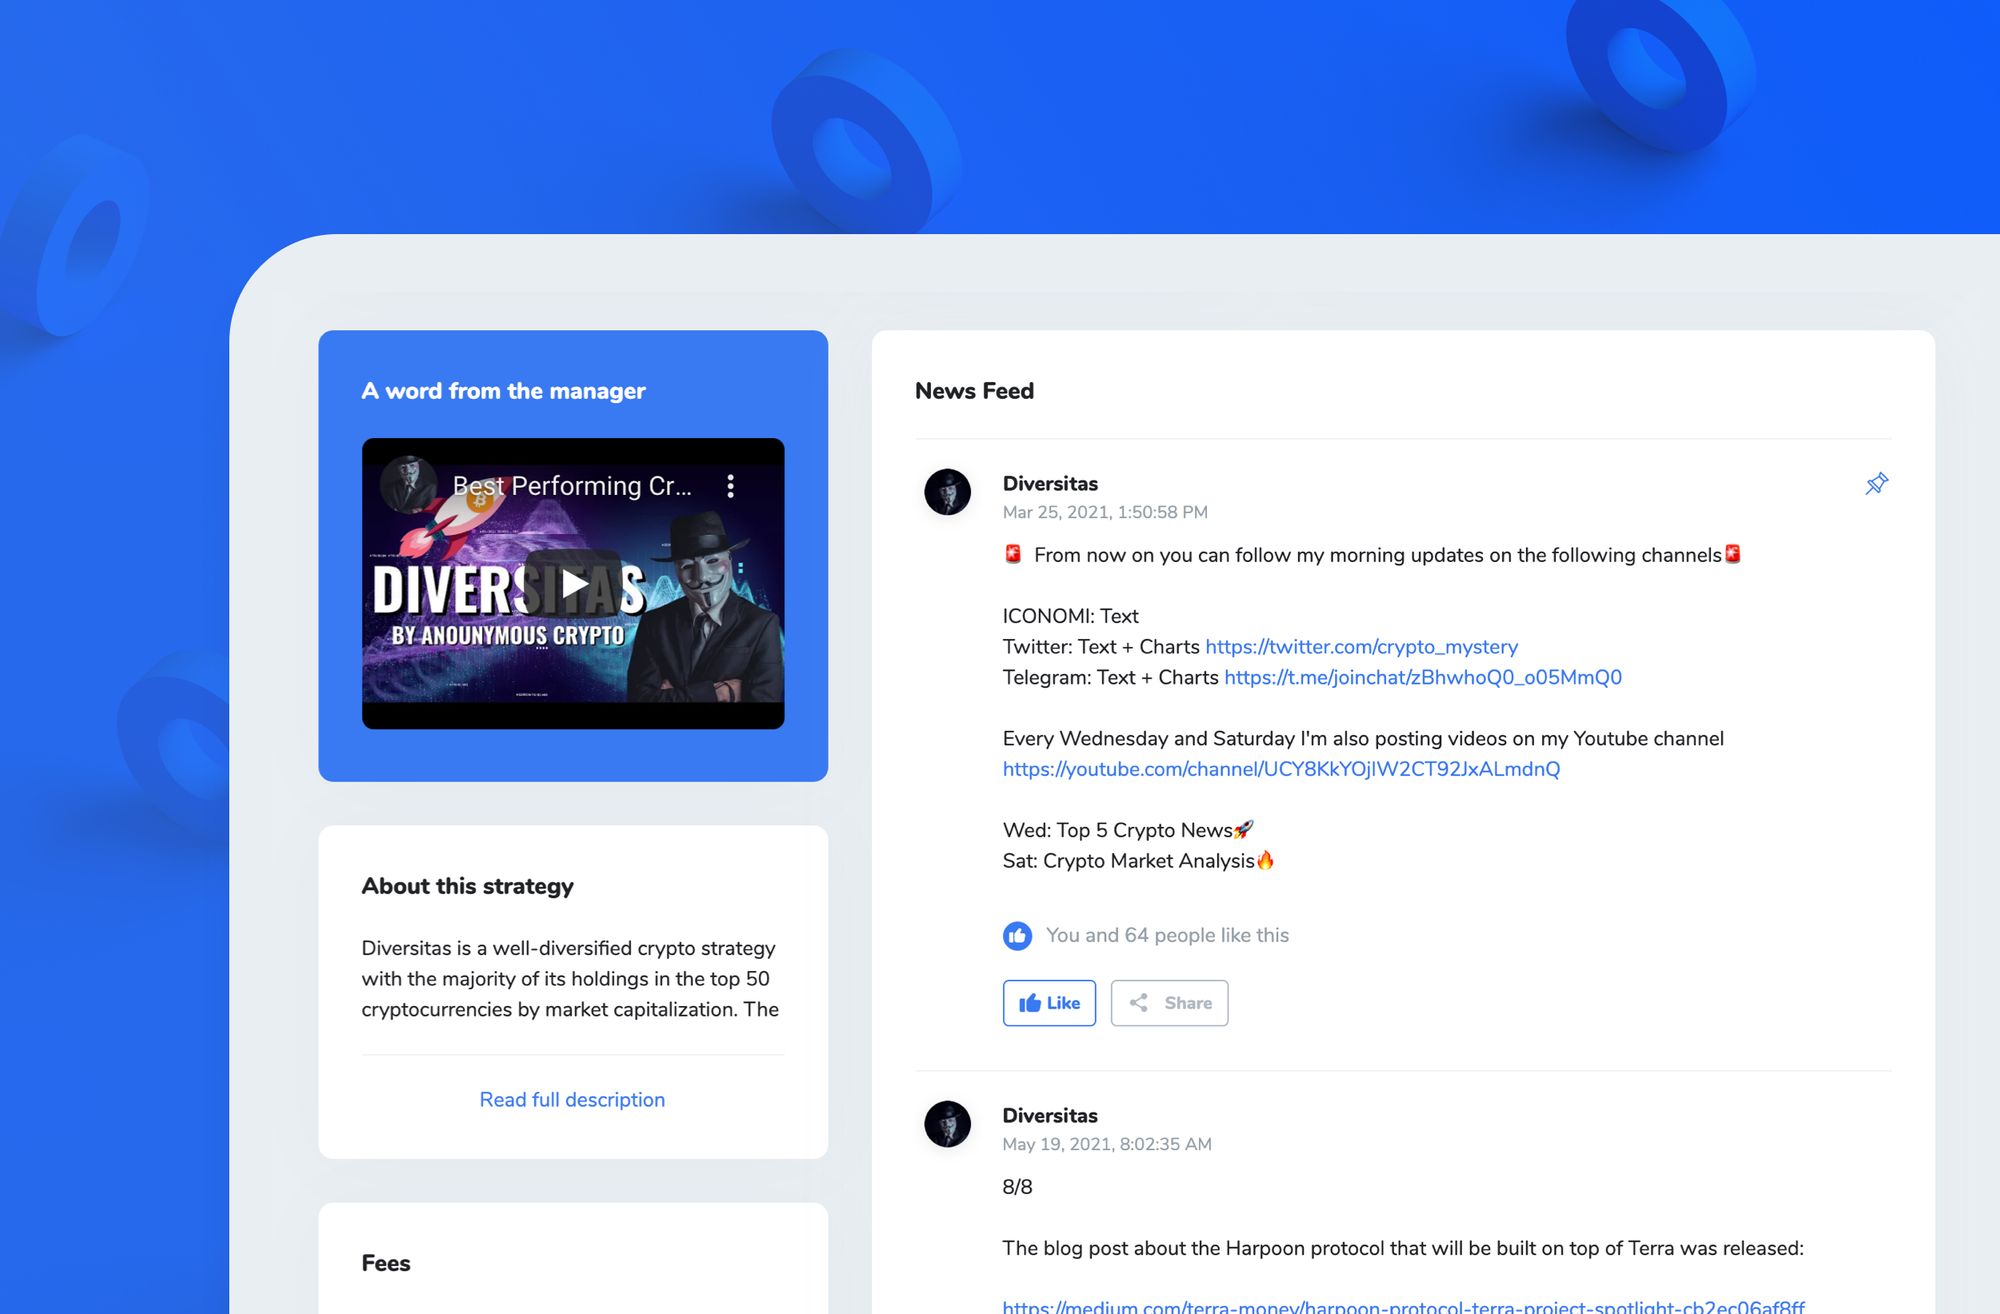The height and width of the screenshot is (1314, 2000).
Task: Click Diversitas name on May 19 post
Action: [1050, 1116]
